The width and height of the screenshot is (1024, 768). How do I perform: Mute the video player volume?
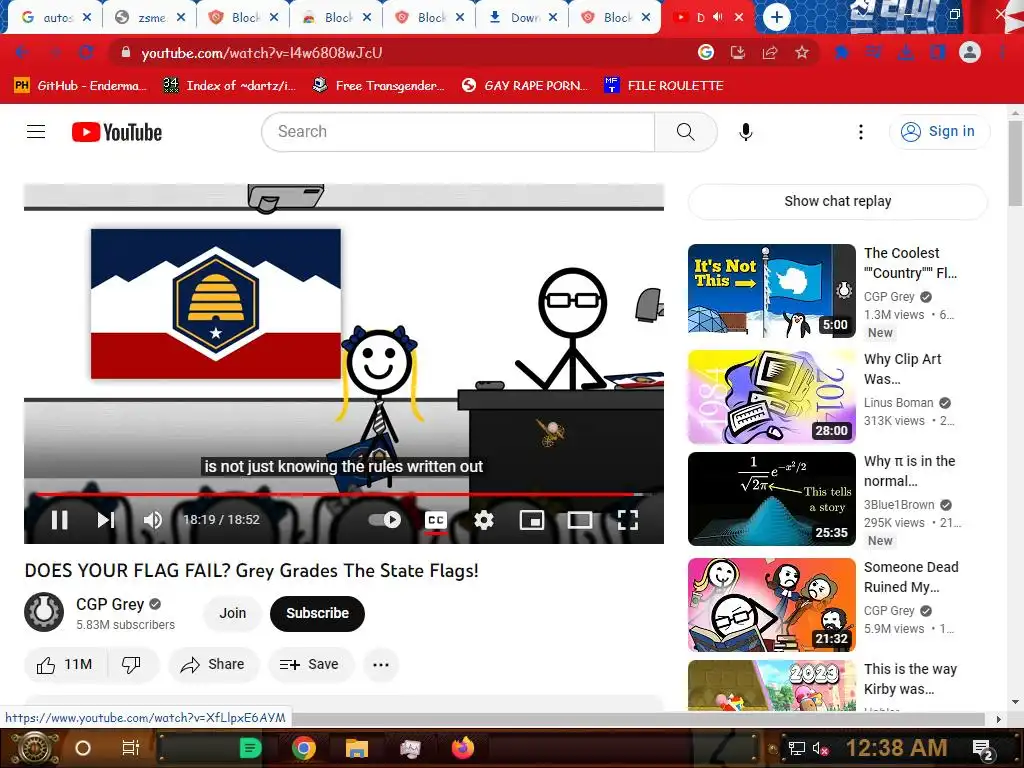(x=153, y=520)
